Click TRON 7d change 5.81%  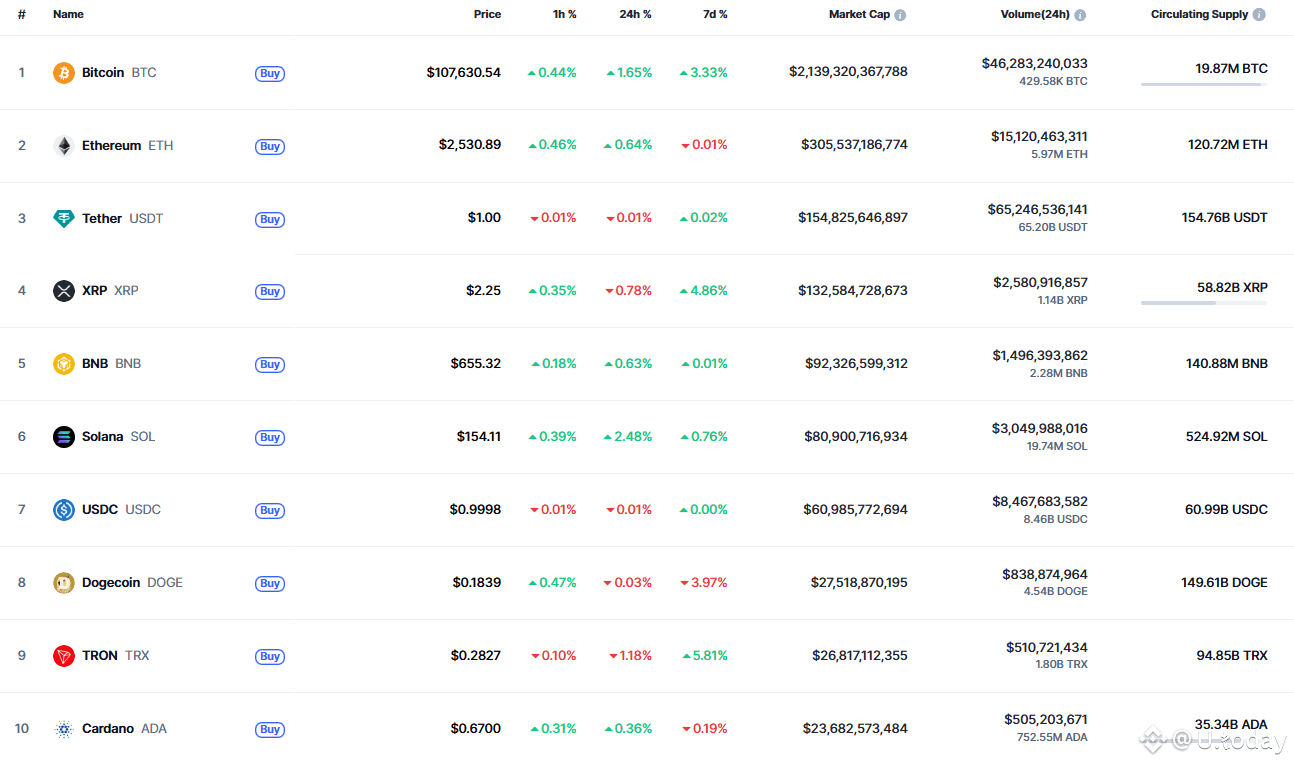(x=705, y=656)
